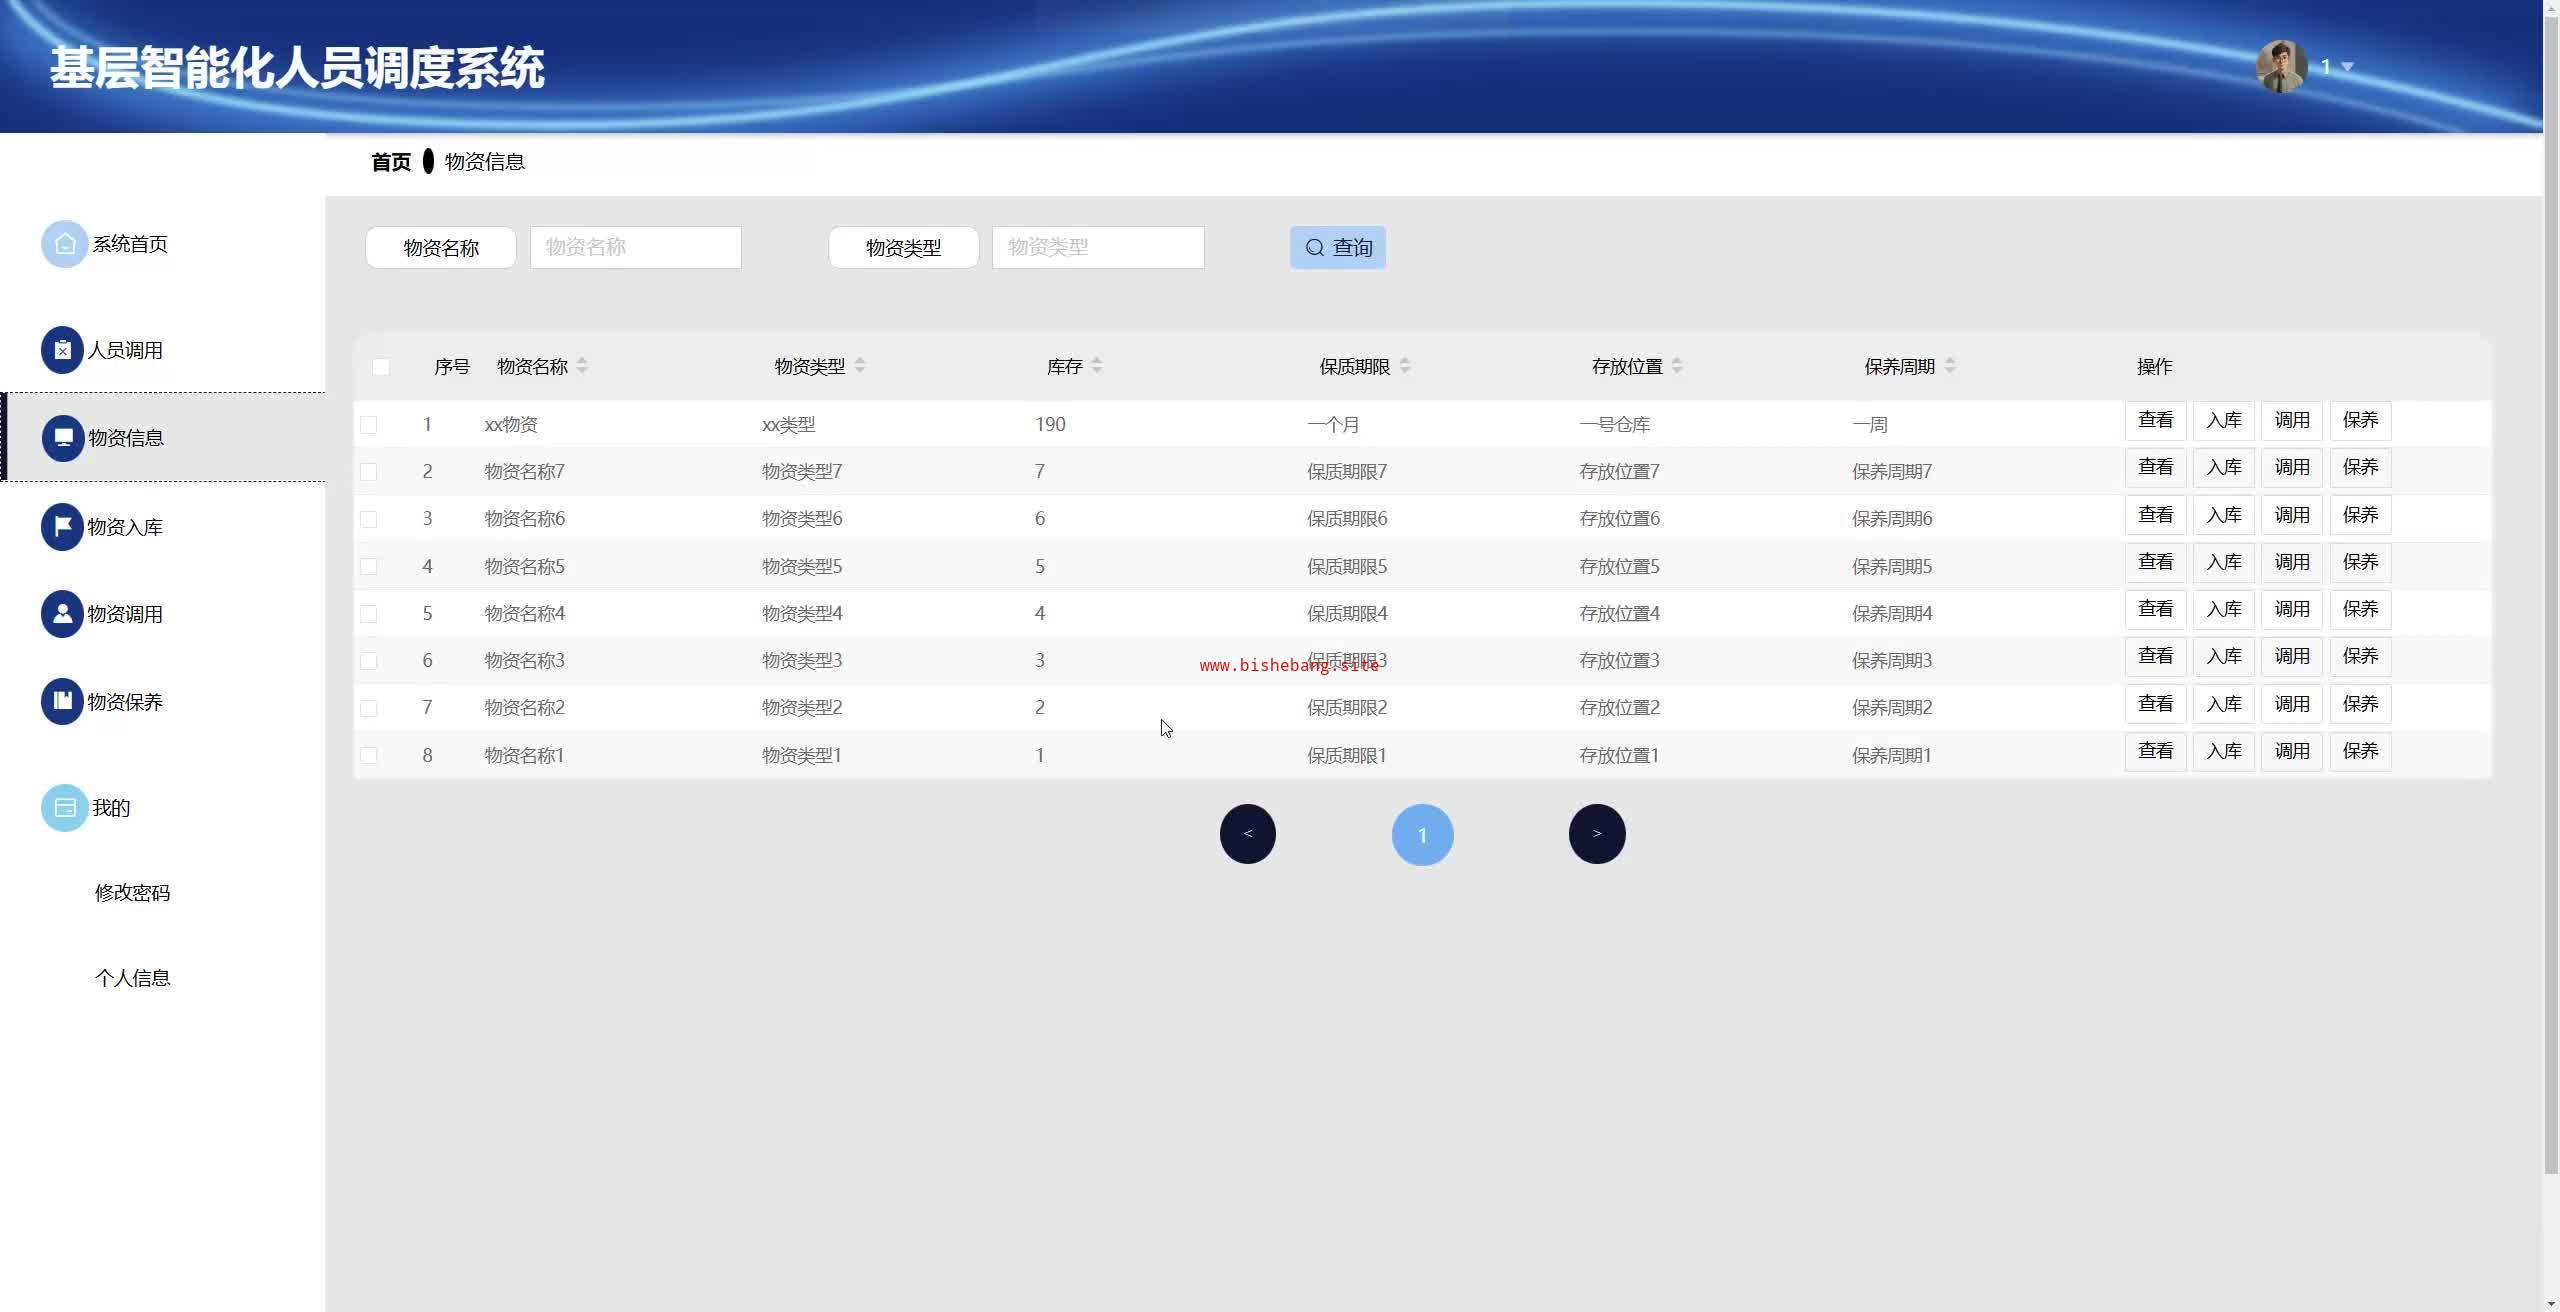Toggle the select-all checkbox in table header
Screen dimensions: 2560x1312
pos(381,367)
